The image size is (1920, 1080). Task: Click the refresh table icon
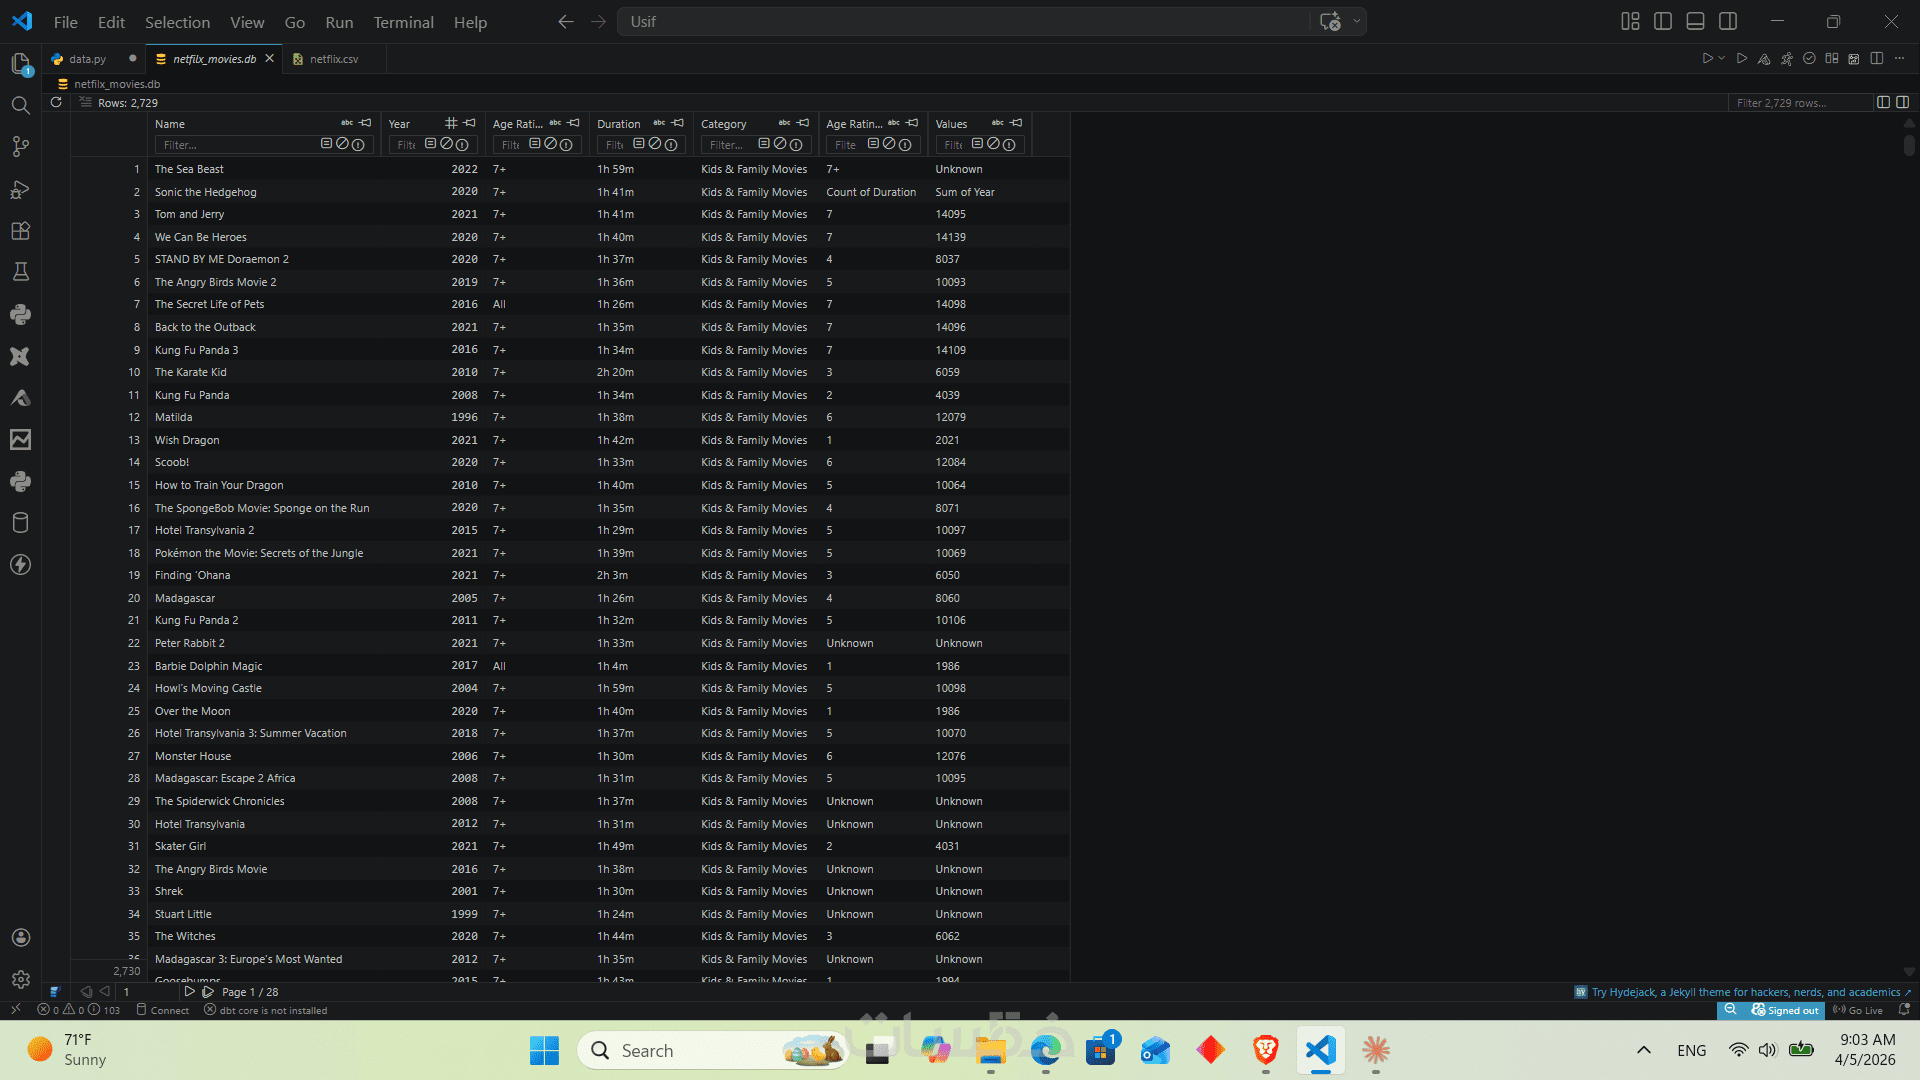(56, 102)
